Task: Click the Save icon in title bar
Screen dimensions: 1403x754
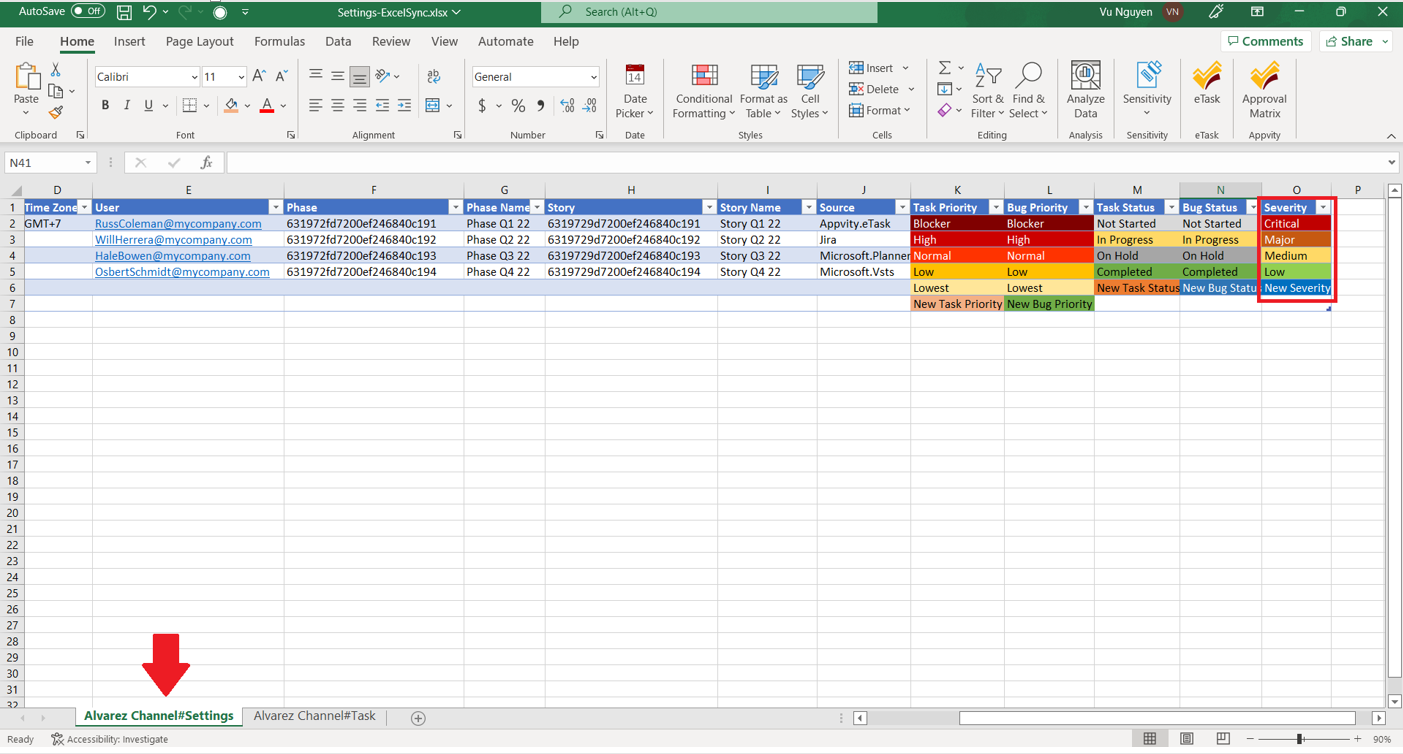Action: (x=124, y=13)
